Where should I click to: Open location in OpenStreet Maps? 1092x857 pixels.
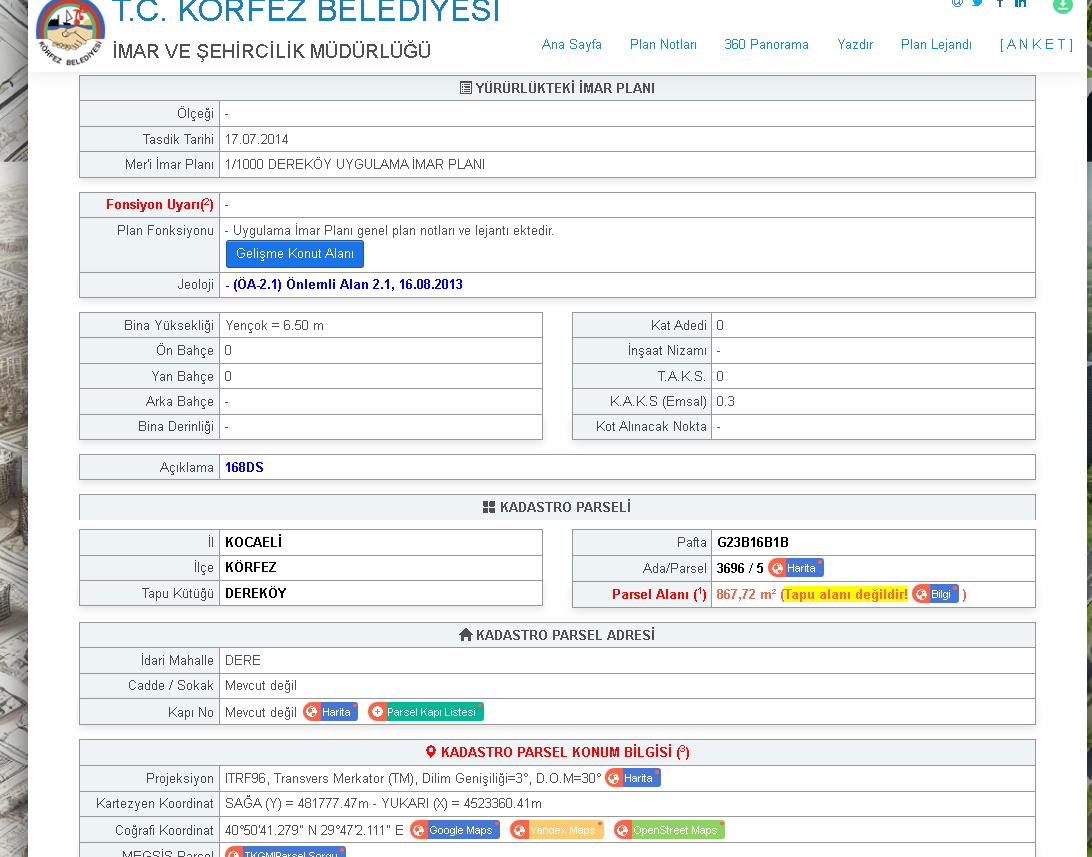click(669, 830)
